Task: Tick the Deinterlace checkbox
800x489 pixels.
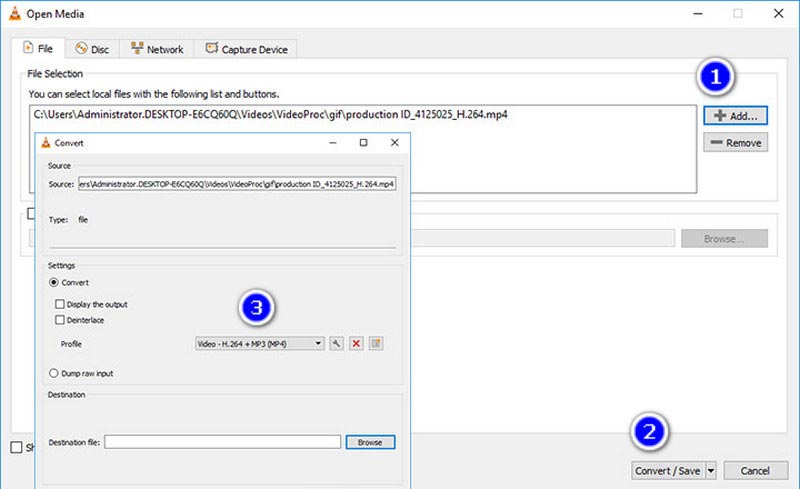Action: 61,320
